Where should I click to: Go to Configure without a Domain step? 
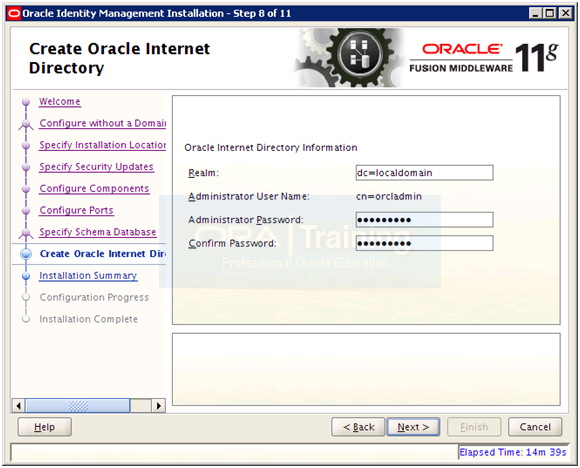[102, 123]
